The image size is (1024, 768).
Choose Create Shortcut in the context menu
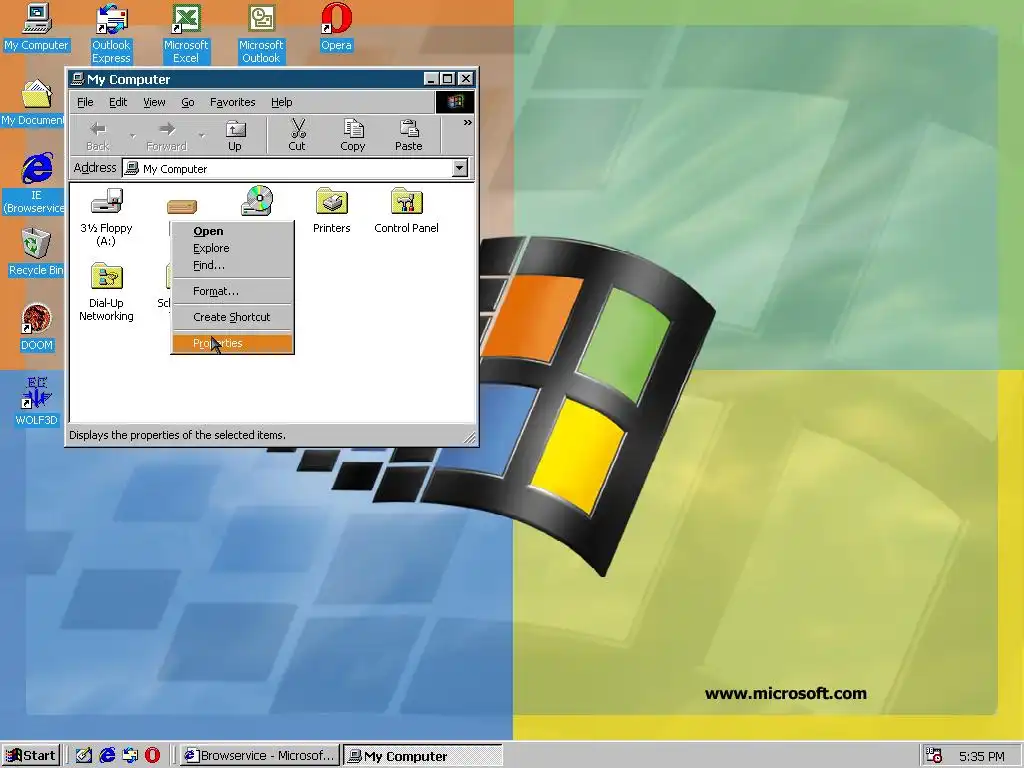click(x=232, y=317)
